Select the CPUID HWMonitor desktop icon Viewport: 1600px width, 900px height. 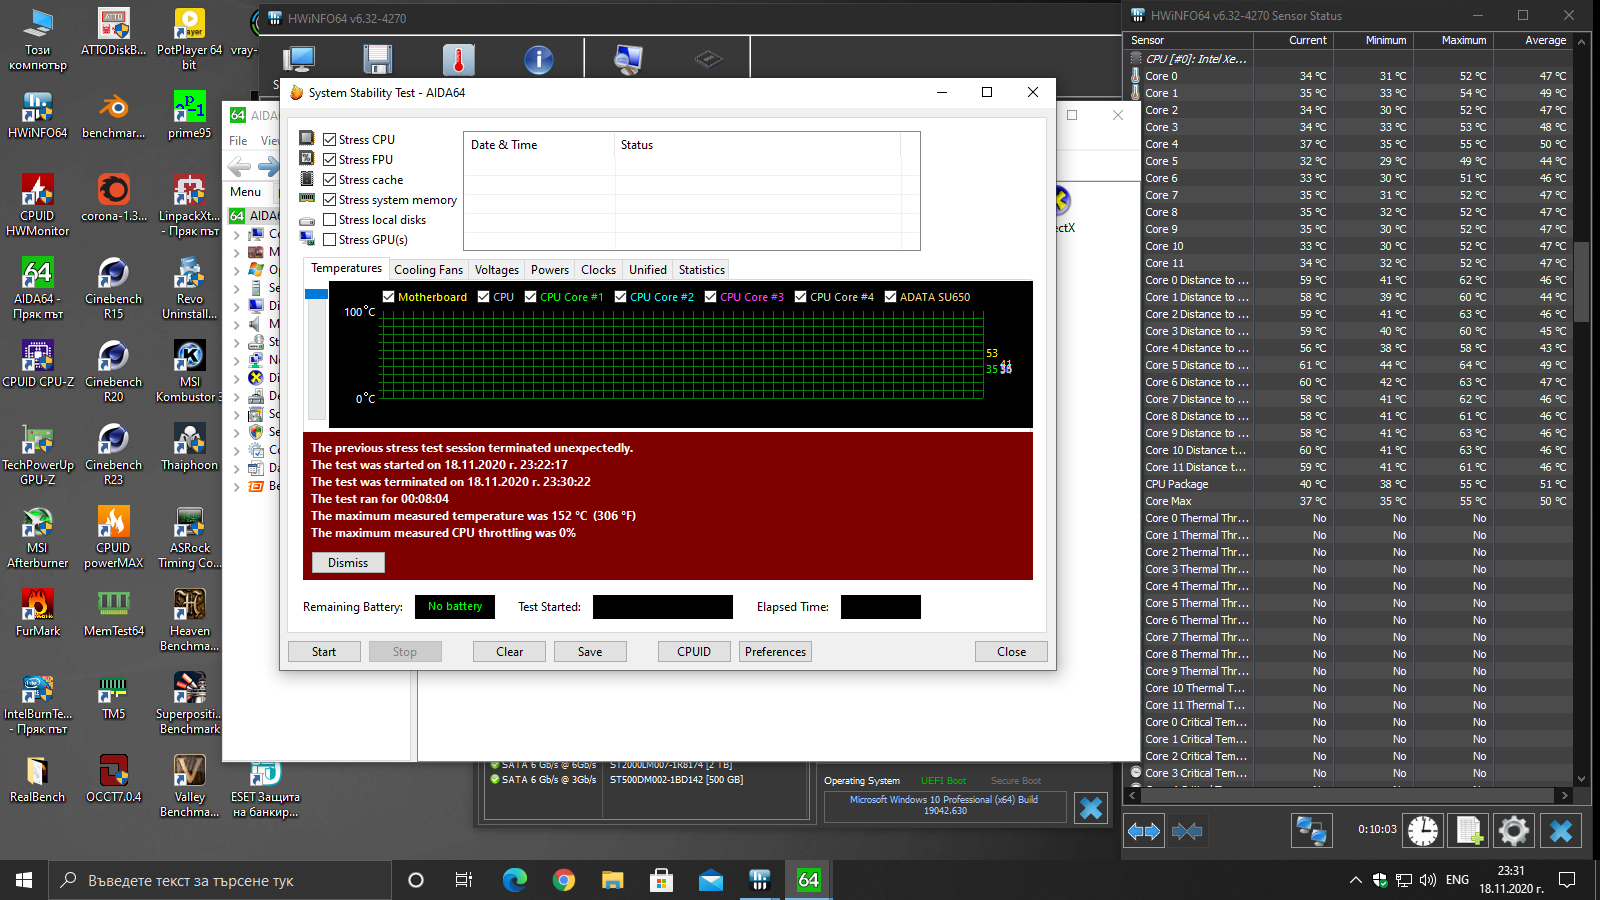click(x=38, y=205)
